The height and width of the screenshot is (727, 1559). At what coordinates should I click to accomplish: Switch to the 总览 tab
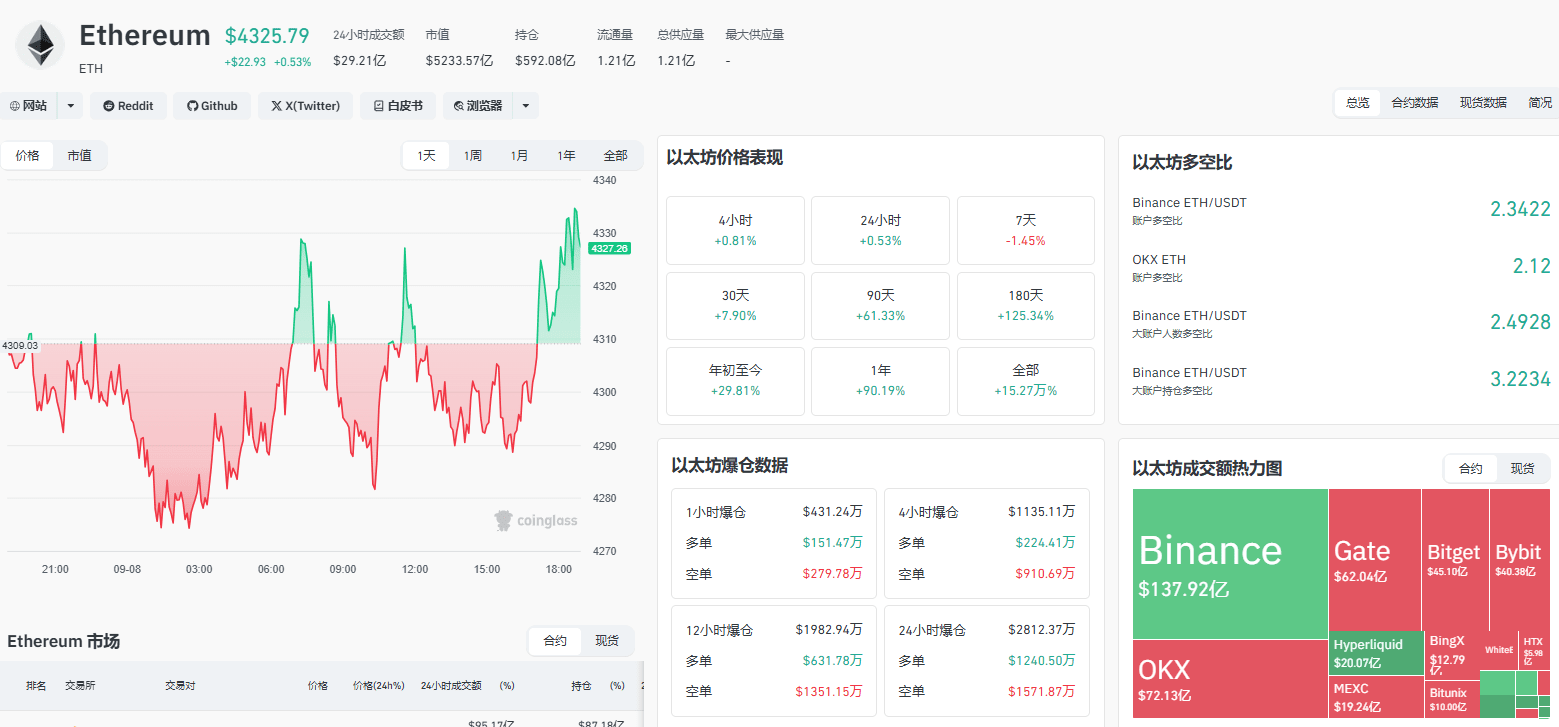1357,103
